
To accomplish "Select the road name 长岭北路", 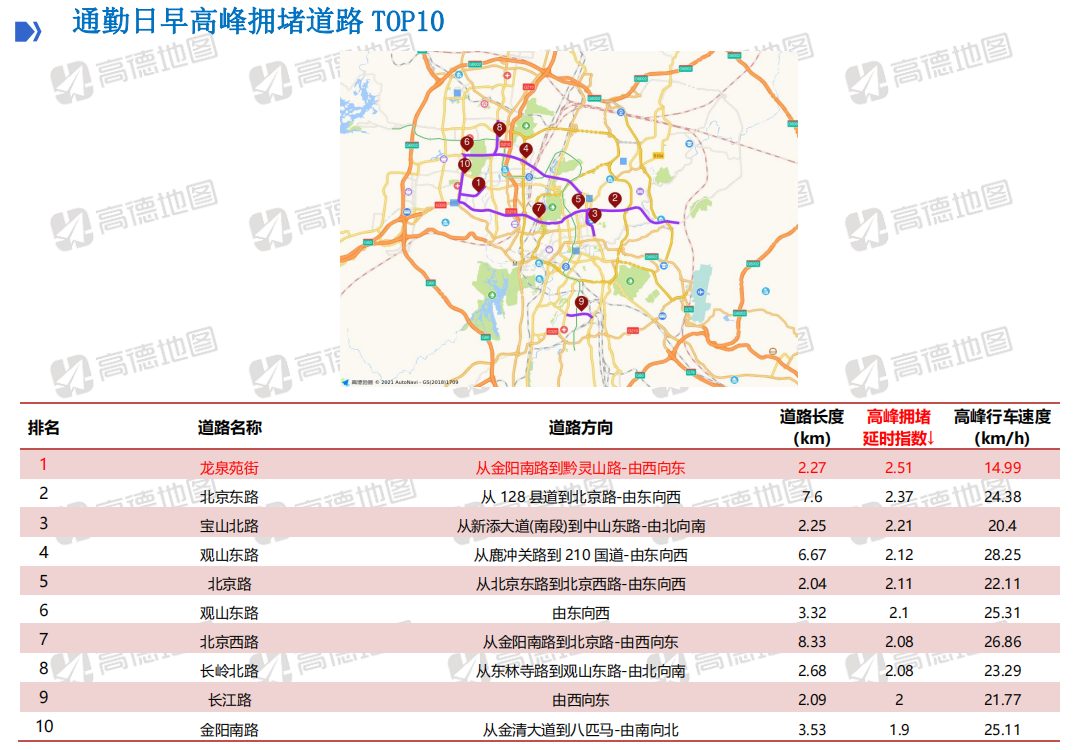I will [229, 670].
